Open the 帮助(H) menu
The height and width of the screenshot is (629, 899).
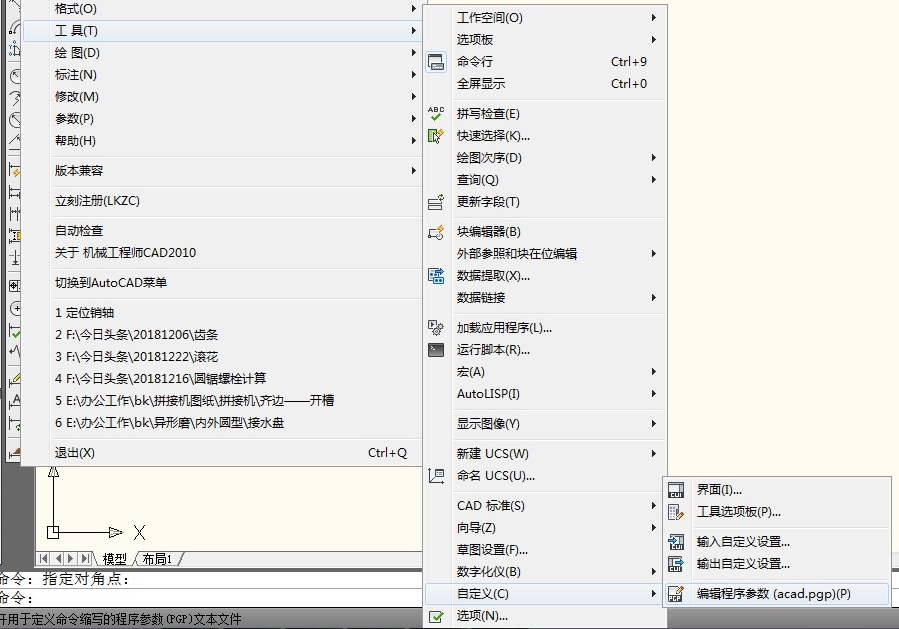point(221,140)
